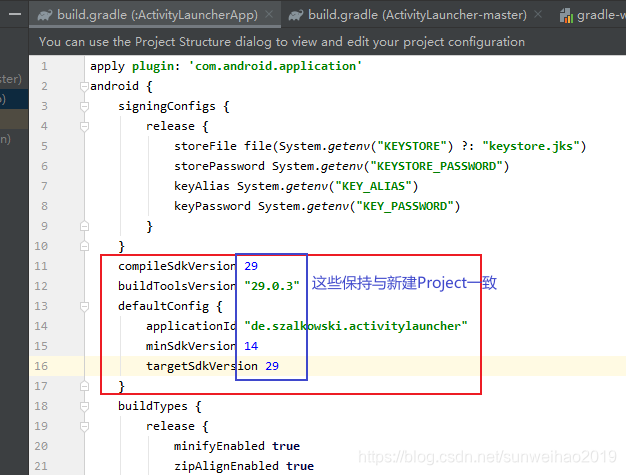Click the "keystore.jks" string on line 5
The height and width of the screenshot is (475, 626).
point(531,146)
